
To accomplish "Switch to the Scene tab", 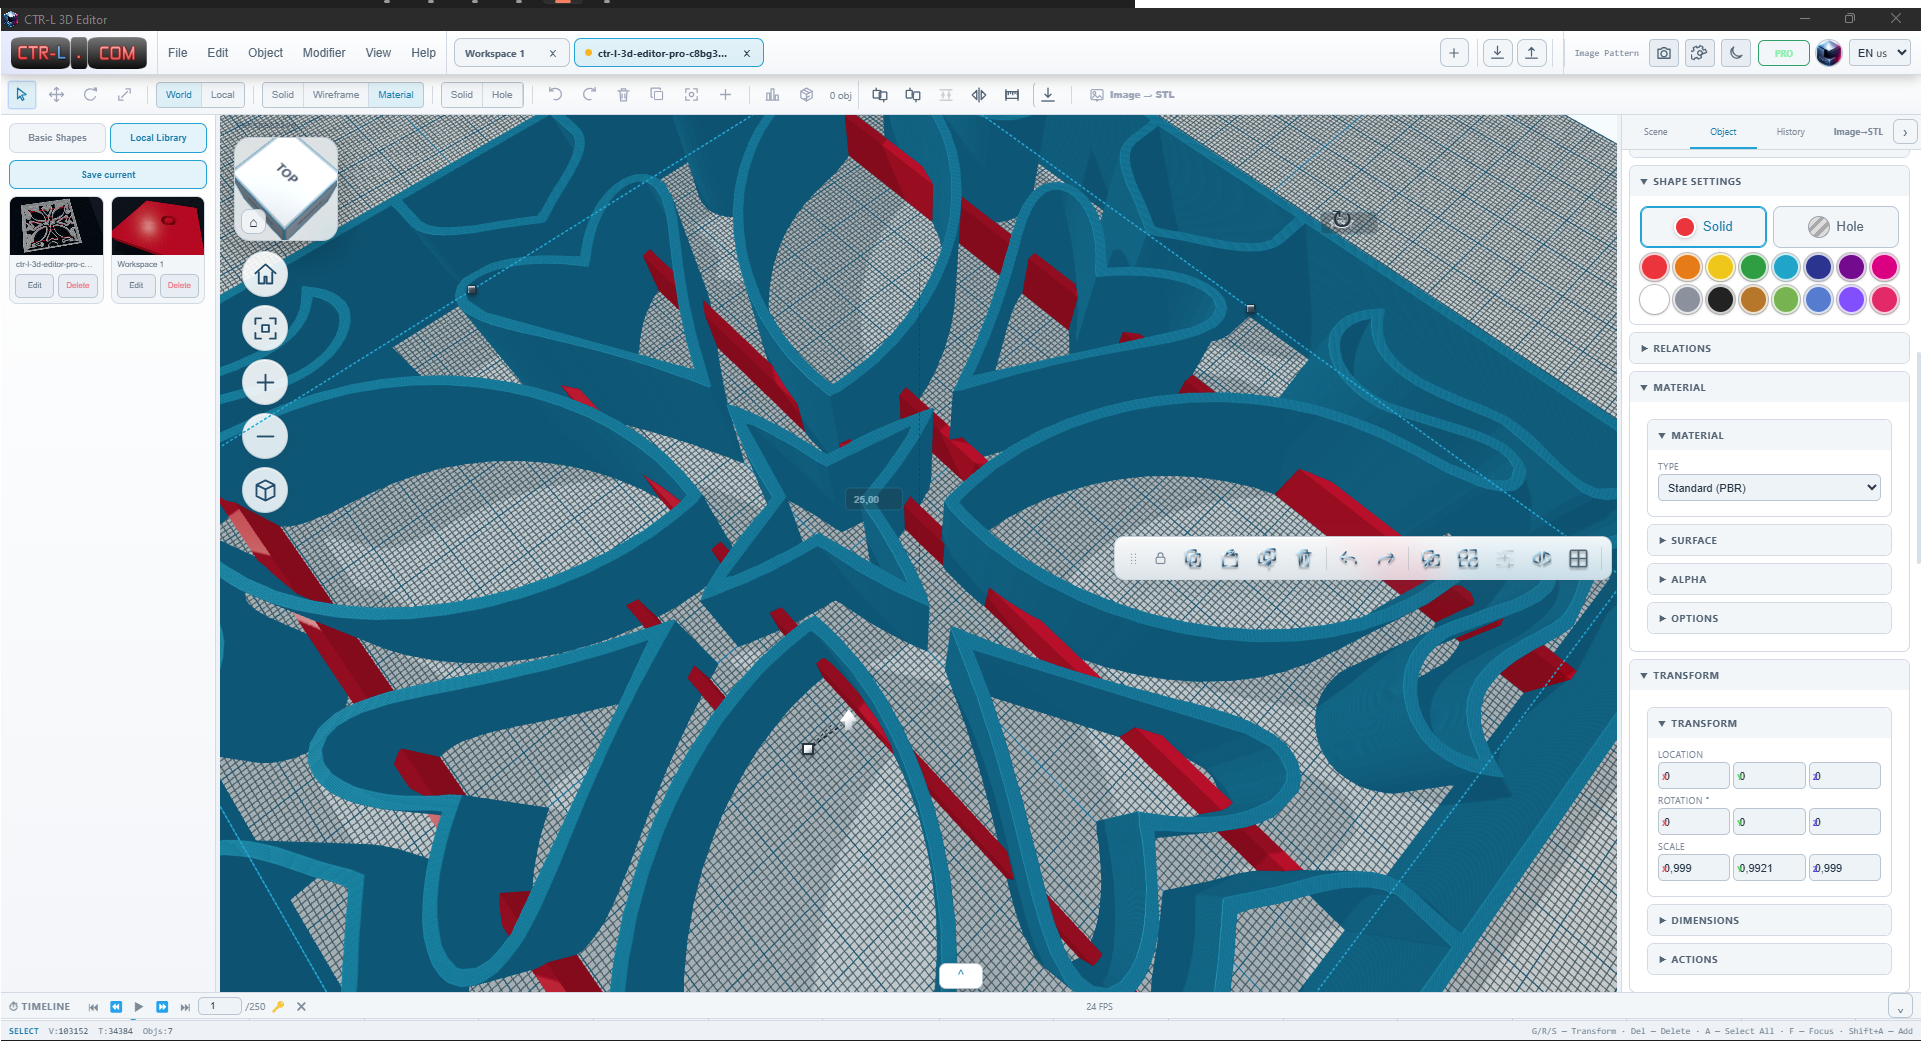I will (1656, 132).
